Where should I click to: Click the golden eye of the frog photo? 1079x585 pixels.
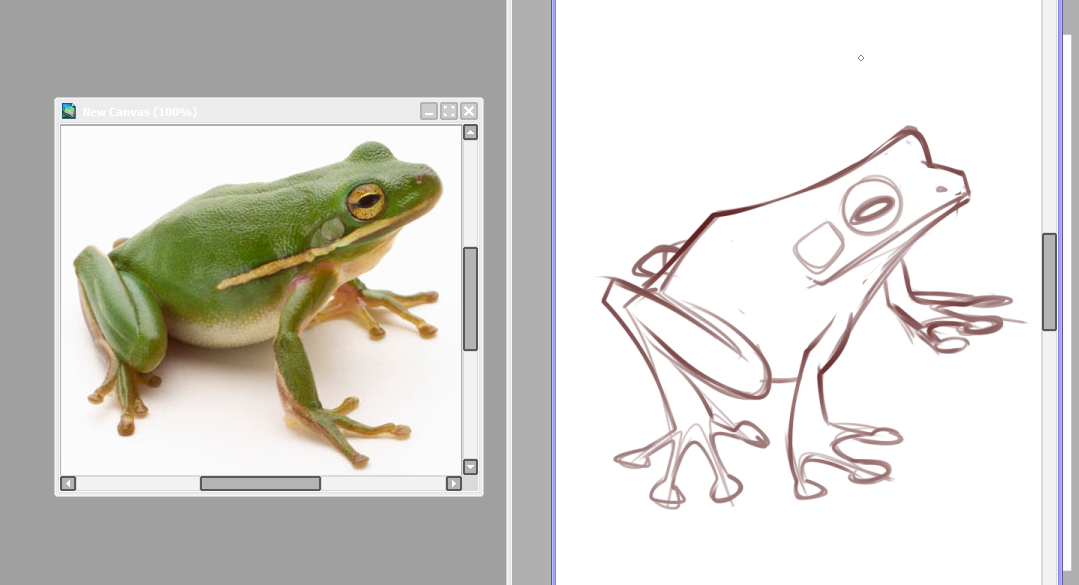pyautogui.click(x=366, y=202)
